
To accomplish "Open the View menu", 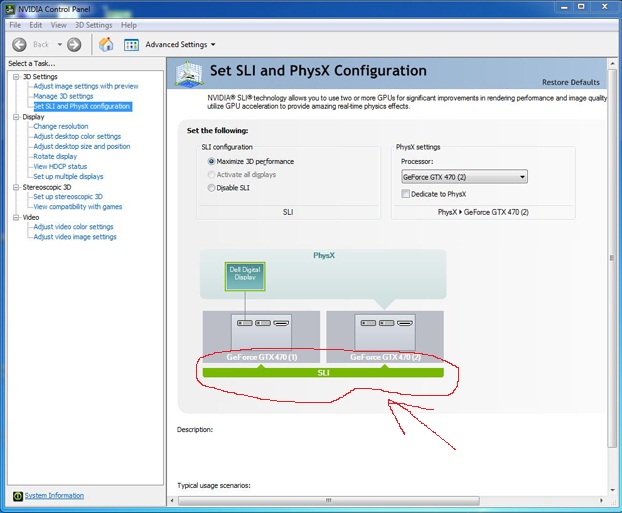I will [x=58, y=25].
